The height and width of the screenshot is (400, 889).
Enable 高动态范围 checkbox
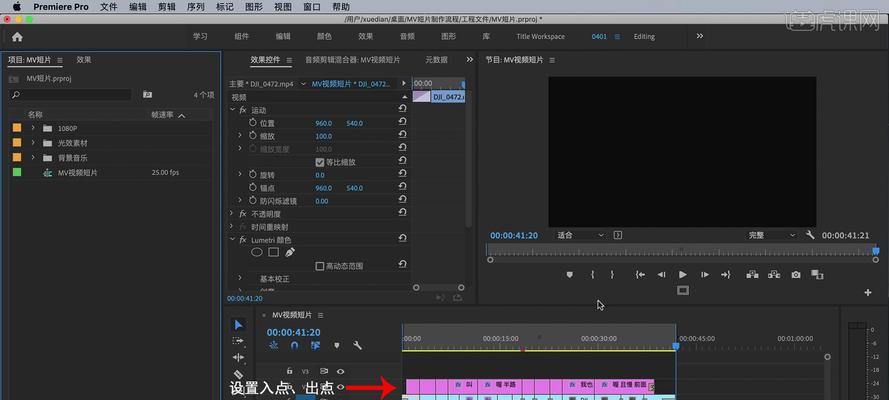320,266
